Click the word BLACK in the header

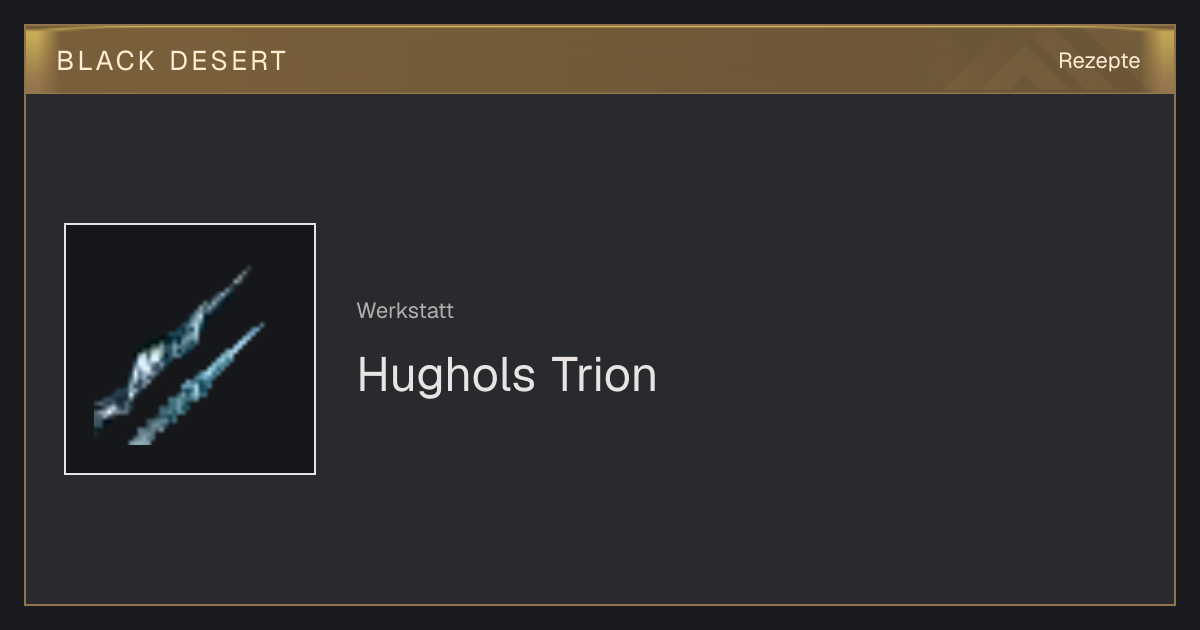click(x=106, y=61)
